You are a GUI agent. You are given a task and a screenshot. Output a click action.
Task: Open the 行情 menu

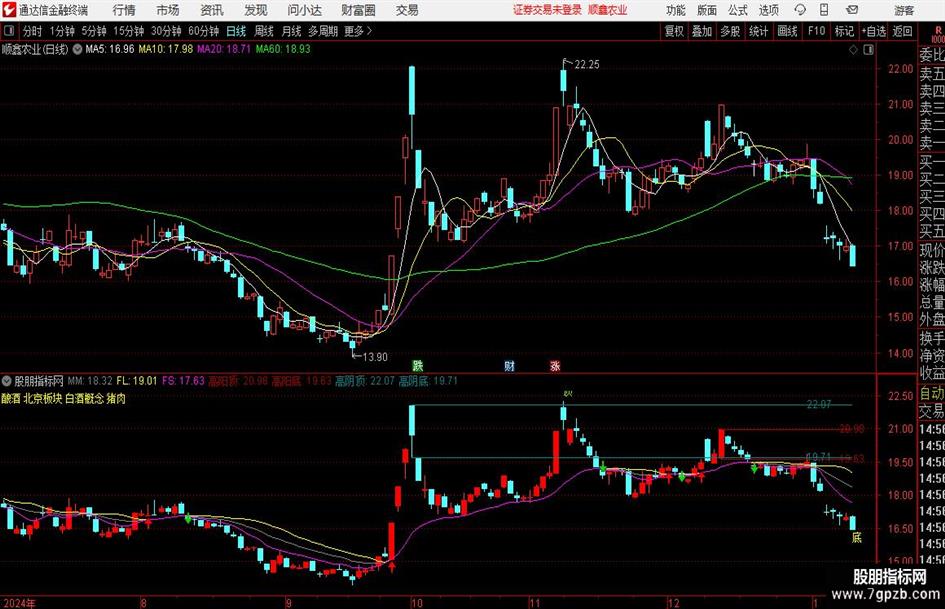point(124,10)
